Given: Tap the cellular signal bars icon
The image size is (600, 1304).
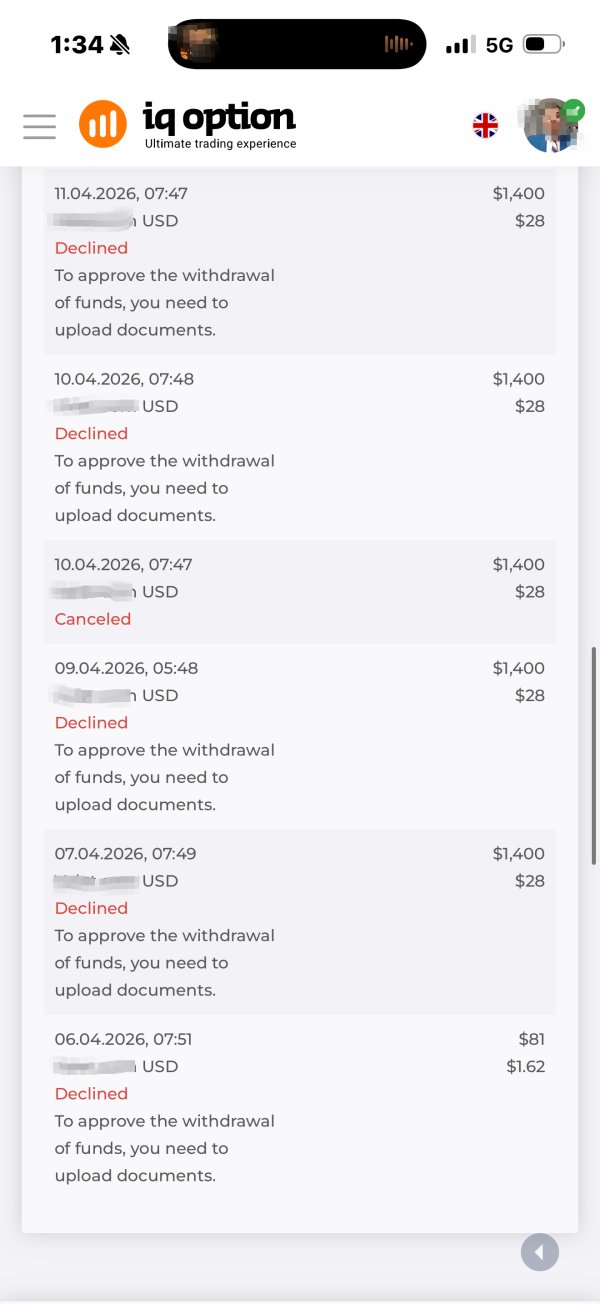Looking at the screenshot, I should pos(460,45).
